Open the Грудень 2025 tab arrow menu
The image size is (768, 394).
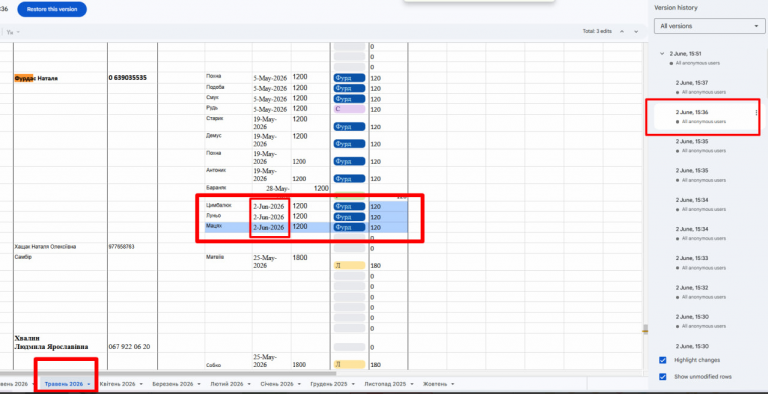(353, 384)
